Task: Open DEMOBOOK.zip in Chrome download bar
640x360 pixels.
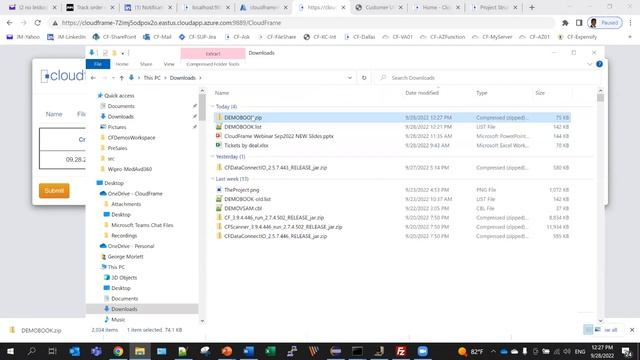Action: [x=41, y=331]
